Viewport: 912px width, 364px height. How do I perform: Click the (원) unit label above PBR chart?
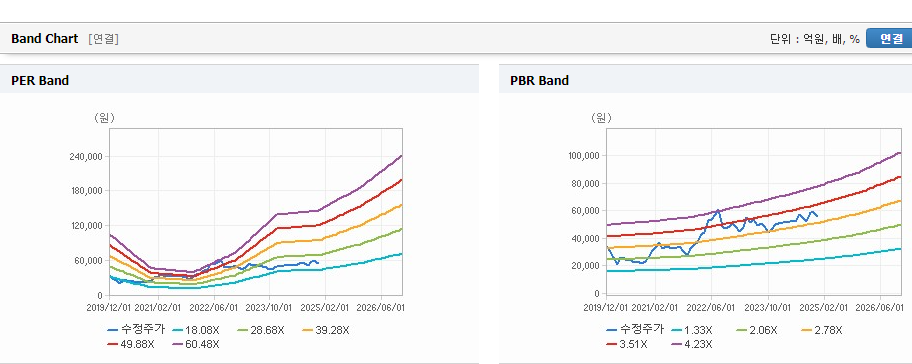(x=601, y=118)
